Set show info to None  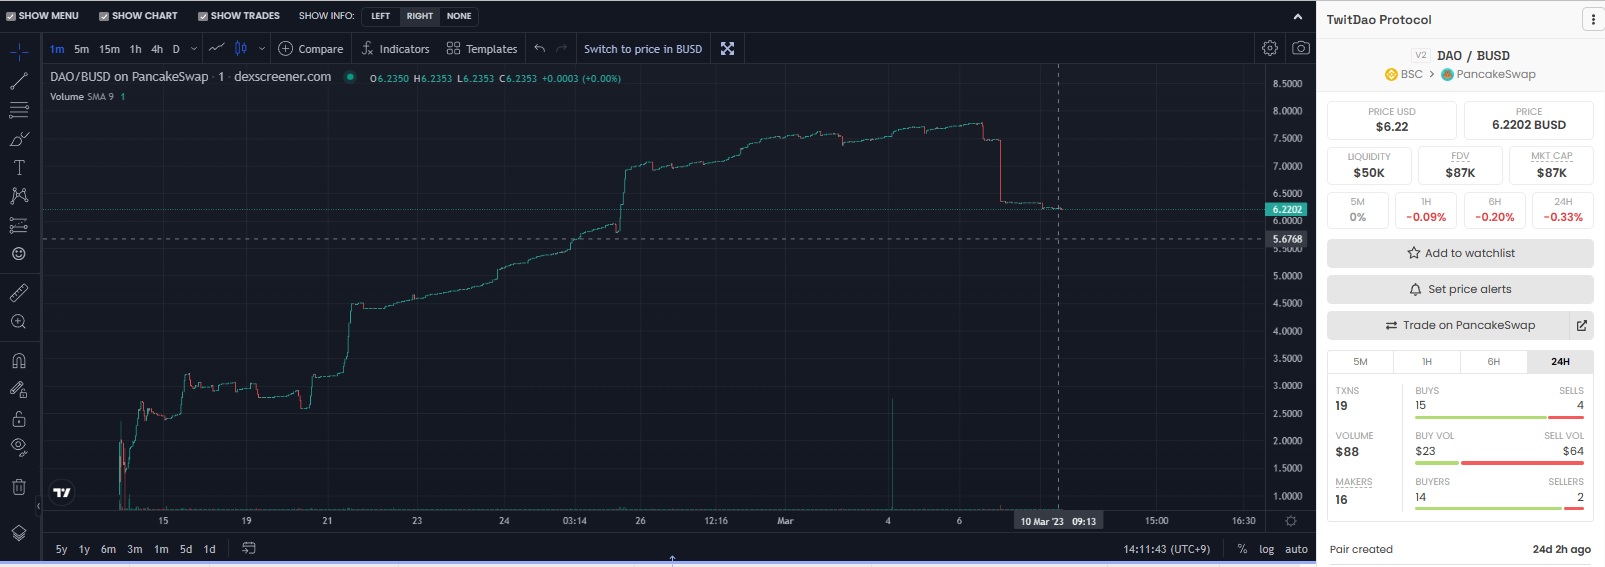[x=459, y=16]
